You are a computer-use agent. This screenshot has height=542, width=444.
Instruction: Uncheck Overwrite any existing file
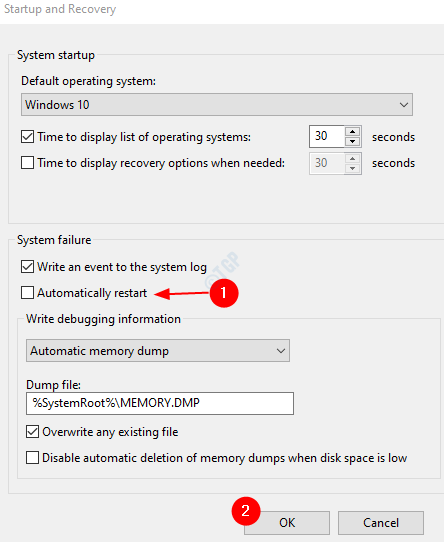click(x=33, y=432)
